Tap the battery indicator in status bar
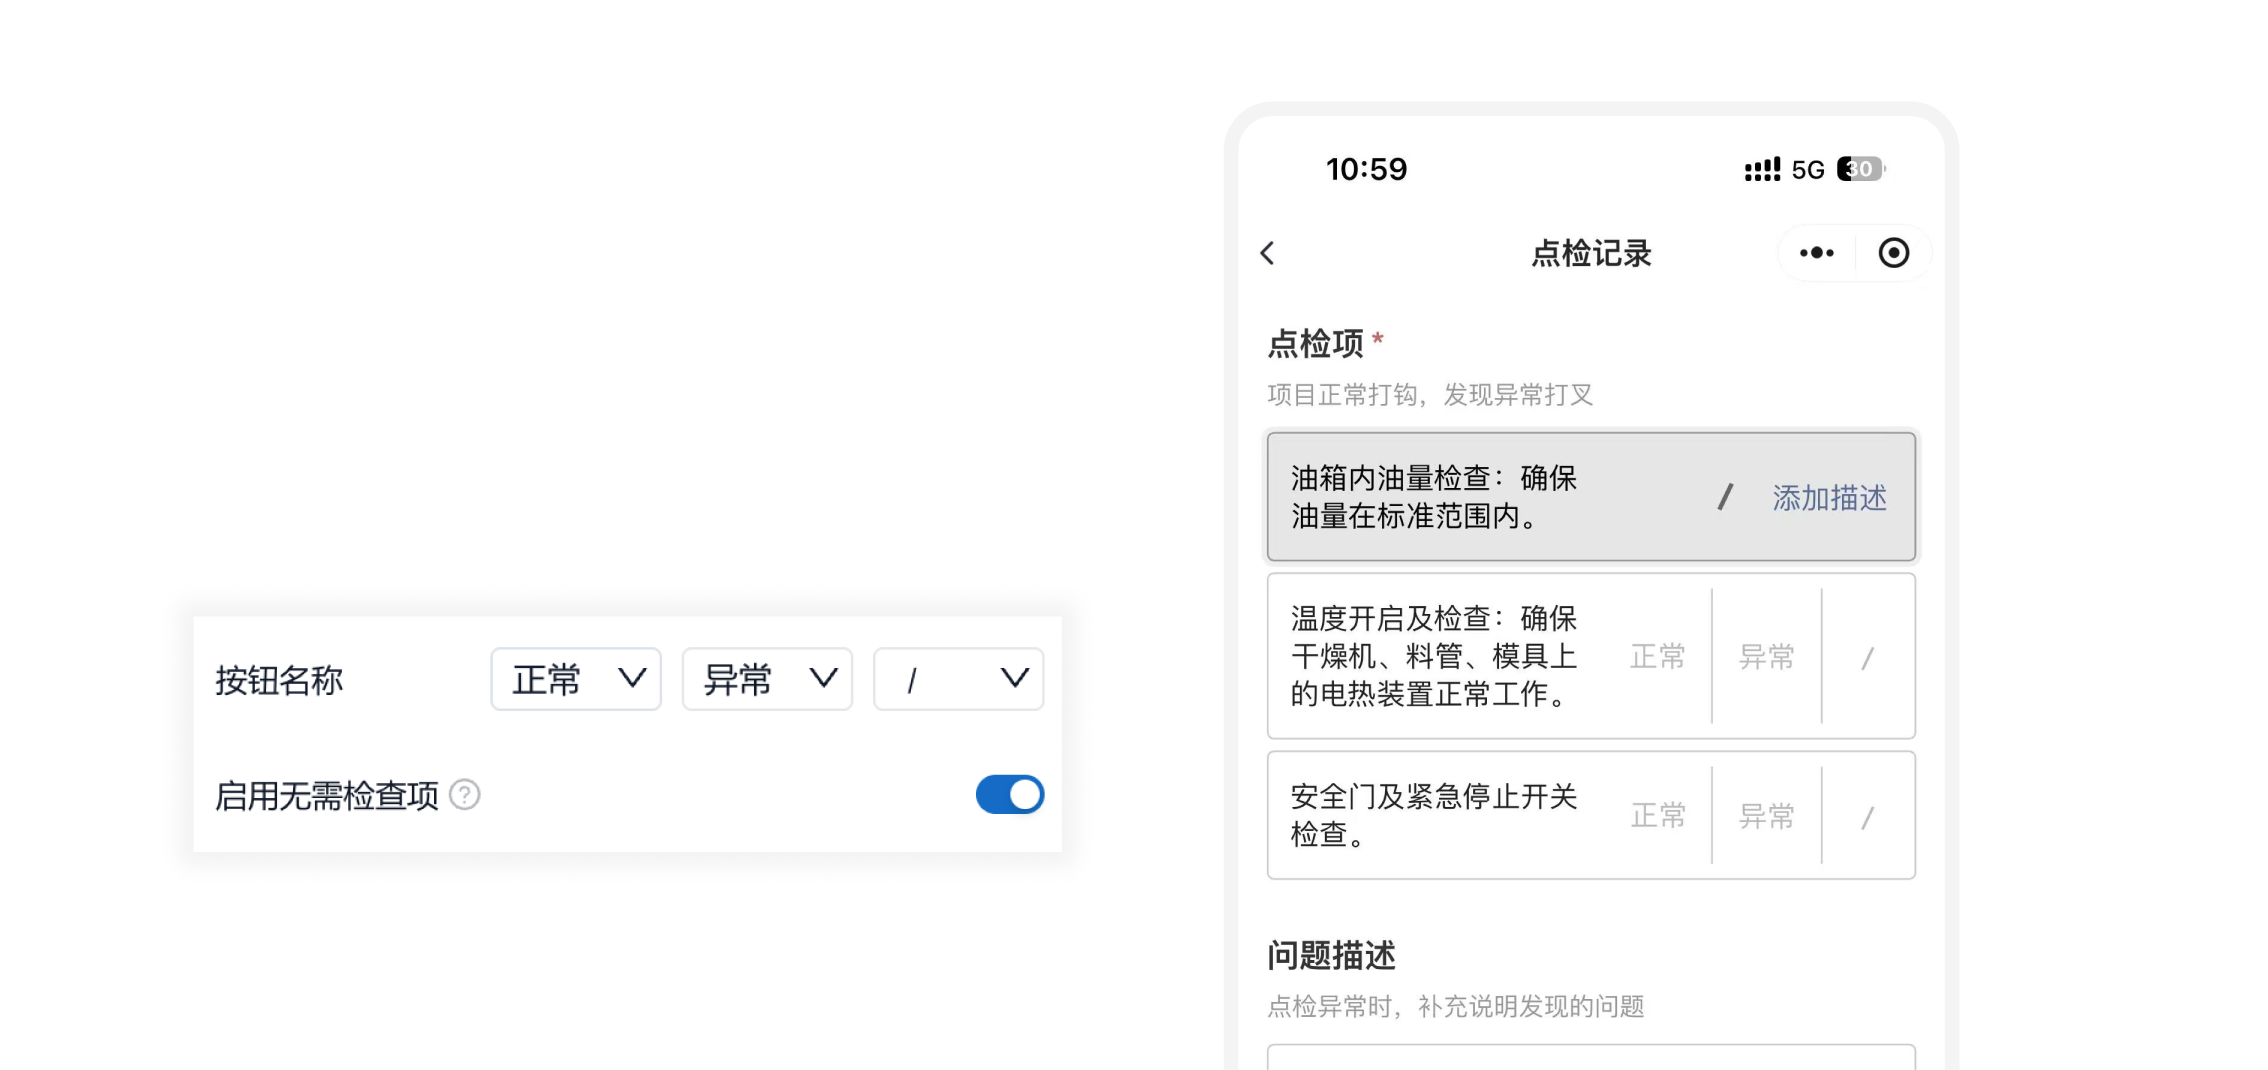The width and height of the screenshot is (2268, 1070). click(1861, 169)
